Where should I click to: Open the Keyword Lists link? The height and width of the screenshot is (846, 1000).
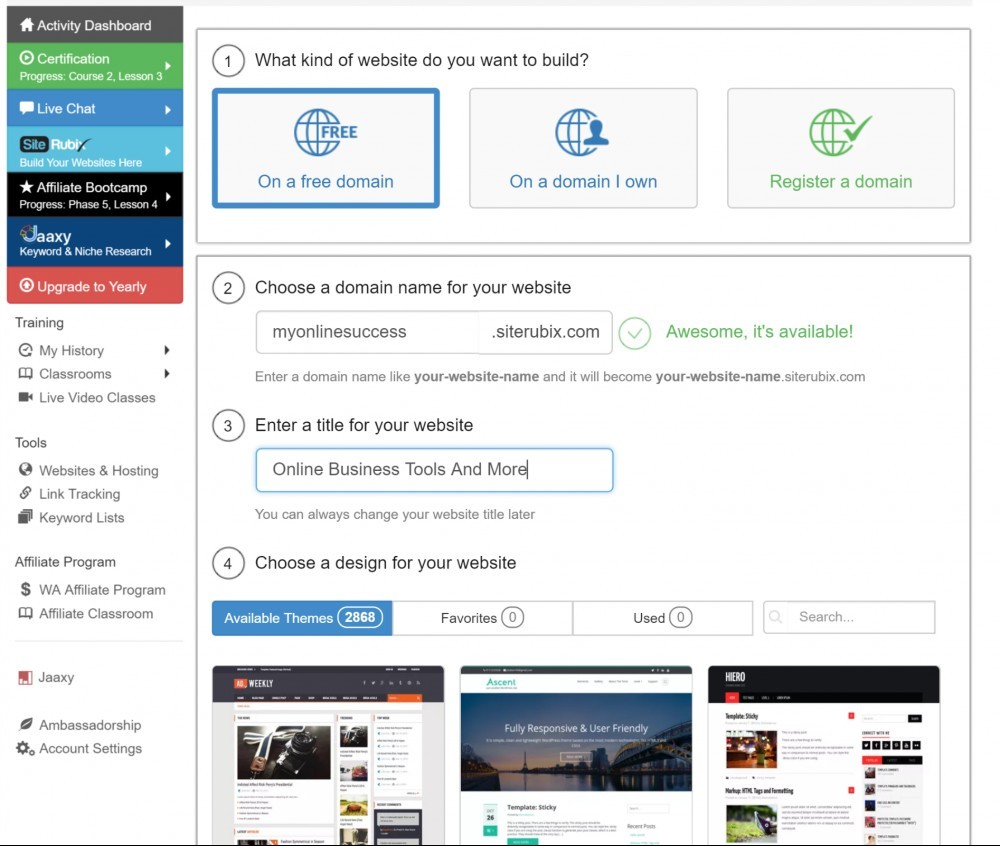[x=82, y=517]
